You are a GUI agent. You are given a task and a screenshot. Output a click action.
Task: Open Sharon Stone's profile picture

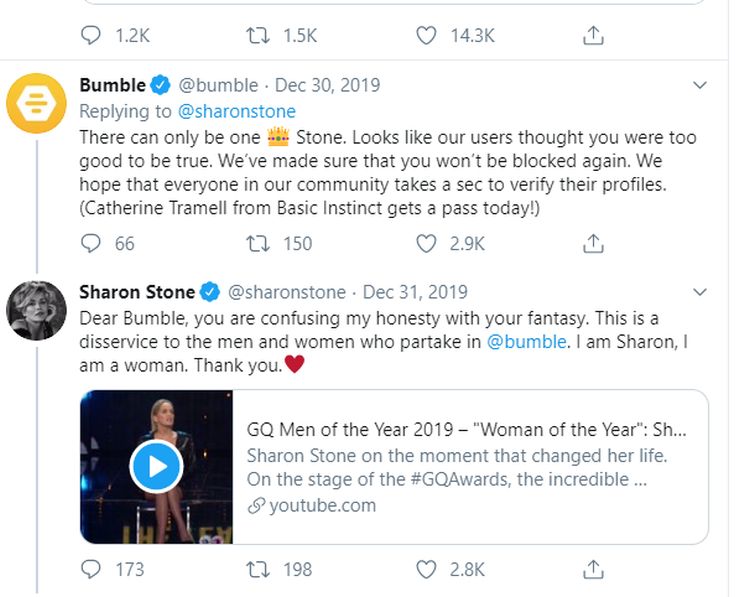coord(36,310)
